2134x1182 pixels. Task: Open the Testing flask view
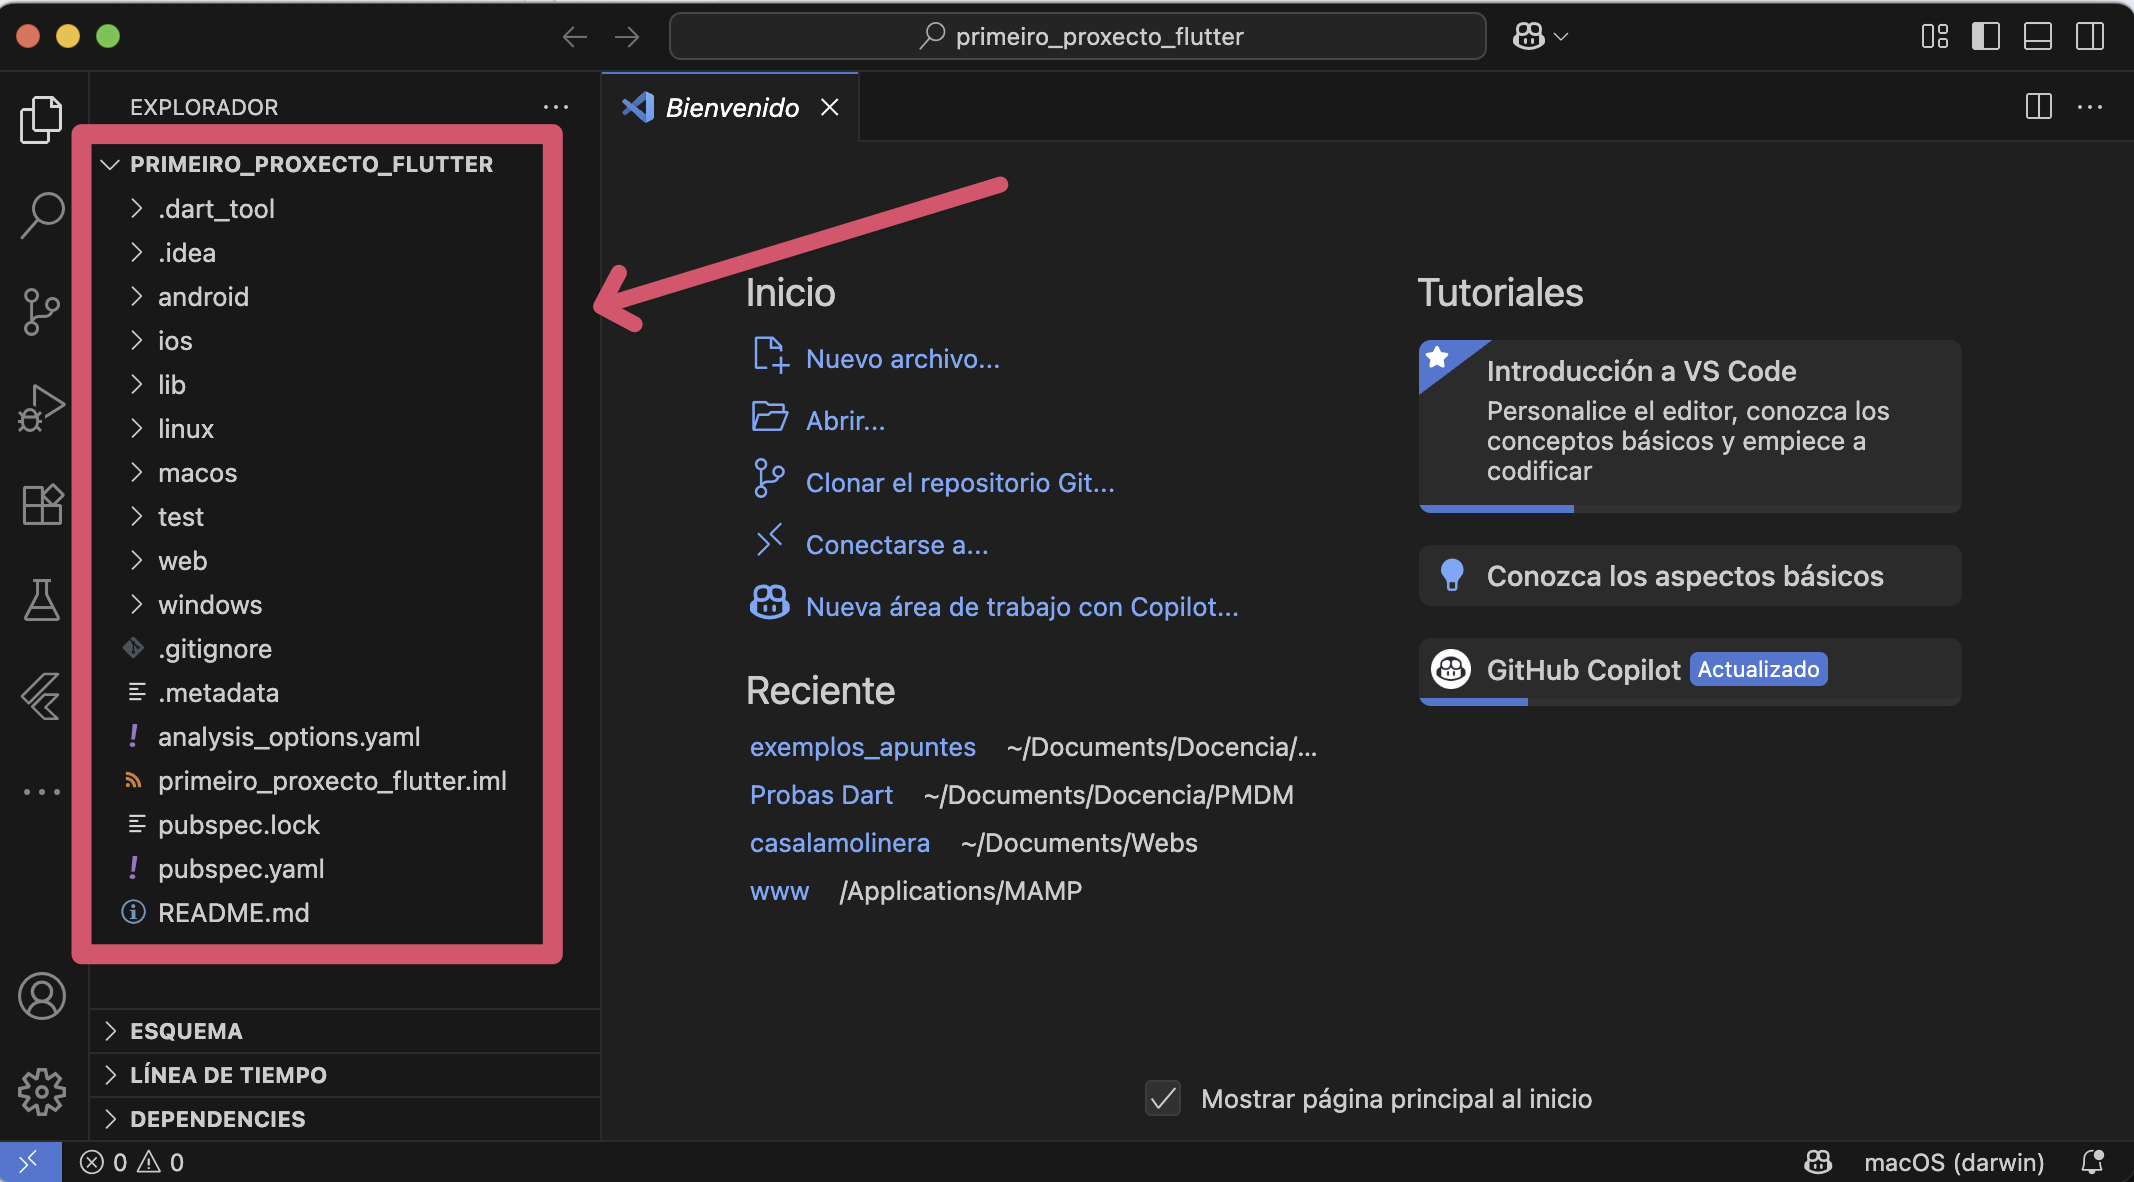(x=42, y=600)
